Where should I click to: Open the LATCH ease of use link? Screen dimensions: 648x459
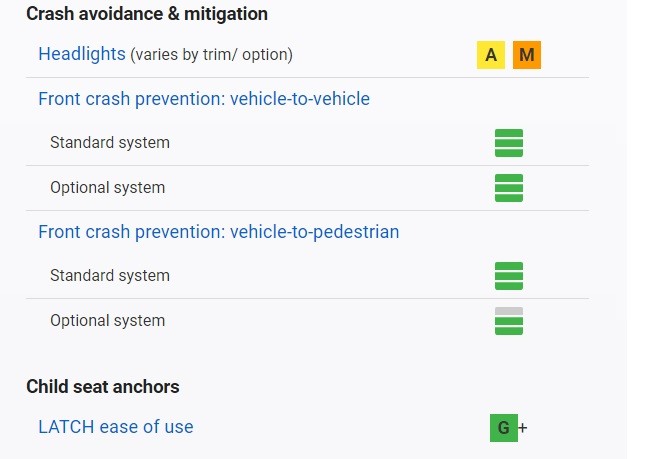[116, 427]
